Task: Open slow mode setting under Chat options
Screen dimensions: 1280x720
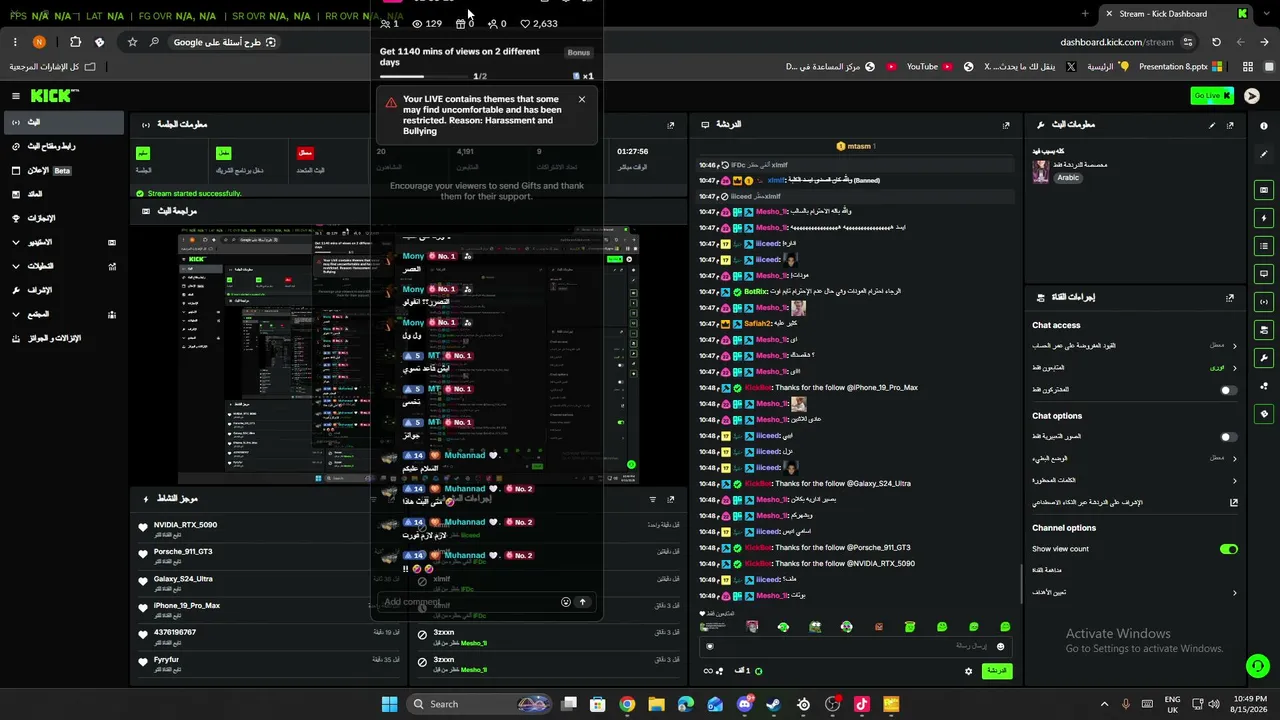Action: coord(1135,459)
